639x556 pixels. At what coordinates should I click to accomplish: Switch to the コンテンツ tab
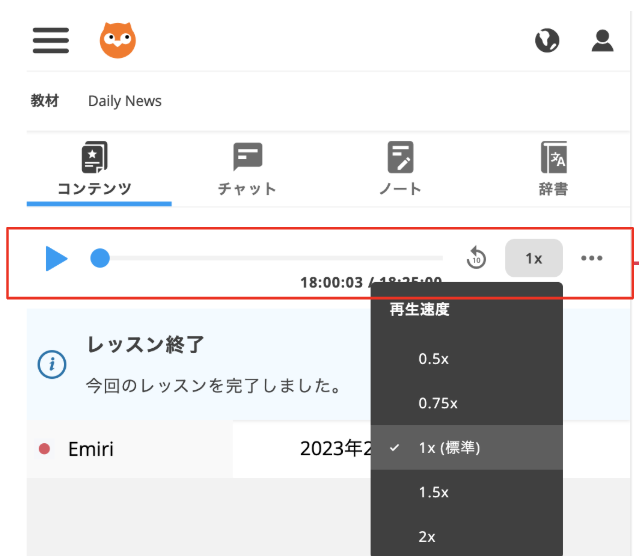tap(95, 170)
